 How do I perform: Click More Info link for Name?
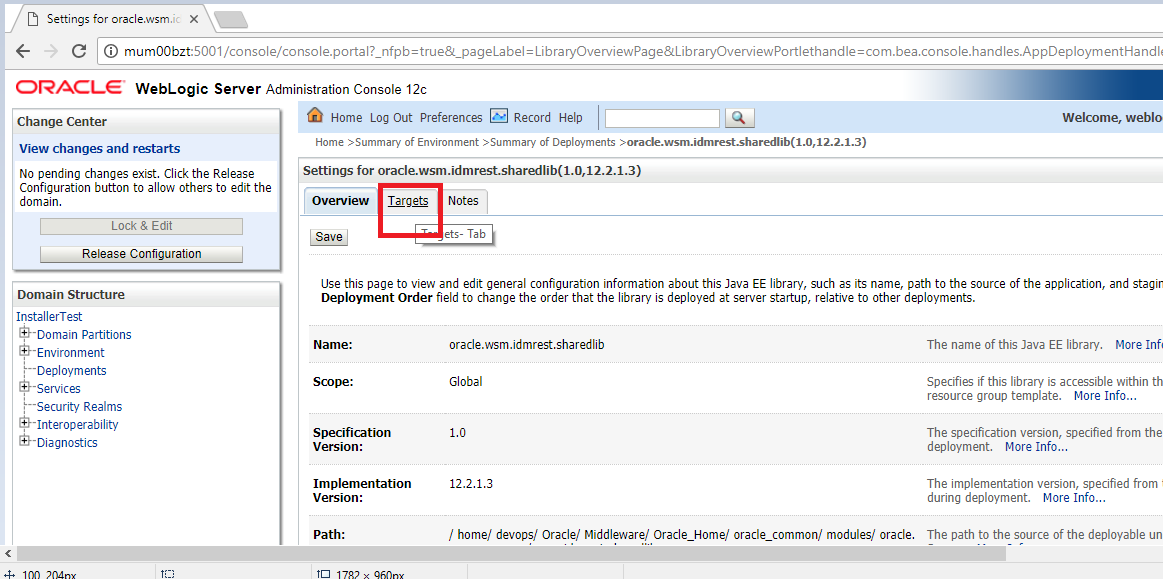click(1139, 345)
